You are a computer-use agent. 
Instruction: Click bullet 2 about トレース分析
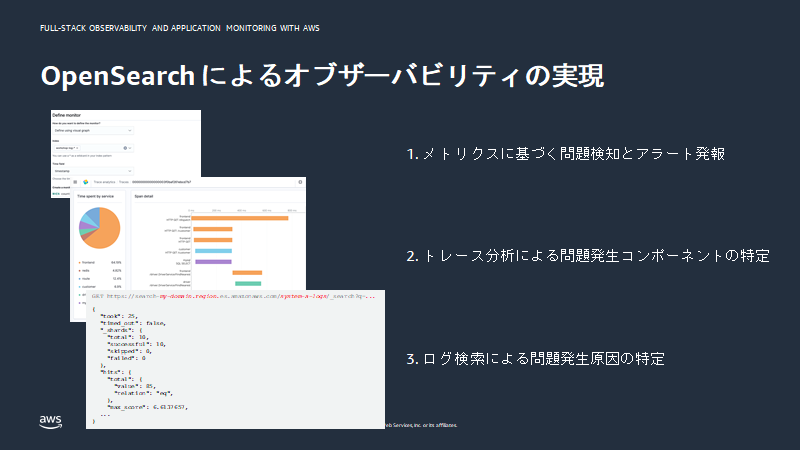click(588, 256)
